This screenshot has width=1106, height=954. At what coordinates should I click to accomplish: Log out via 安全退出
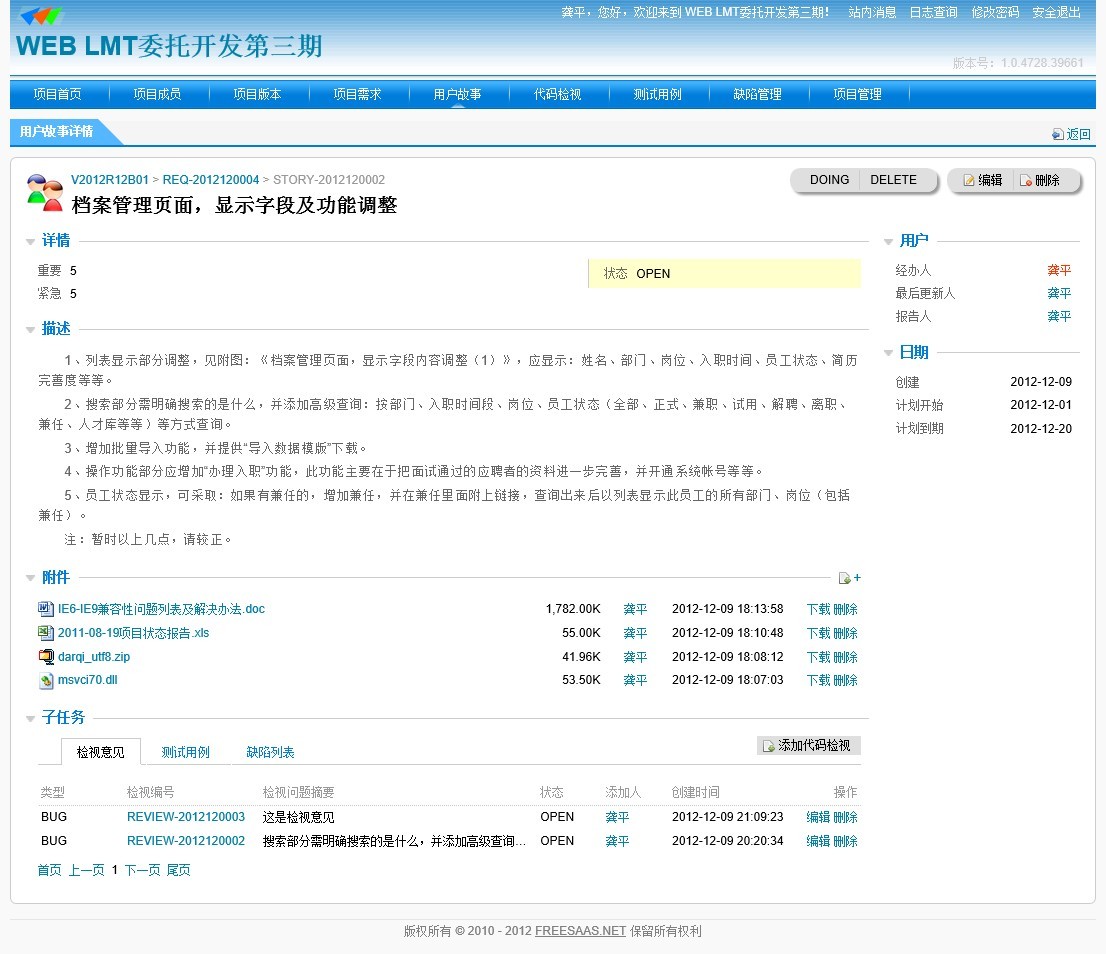pos(1057,13)
